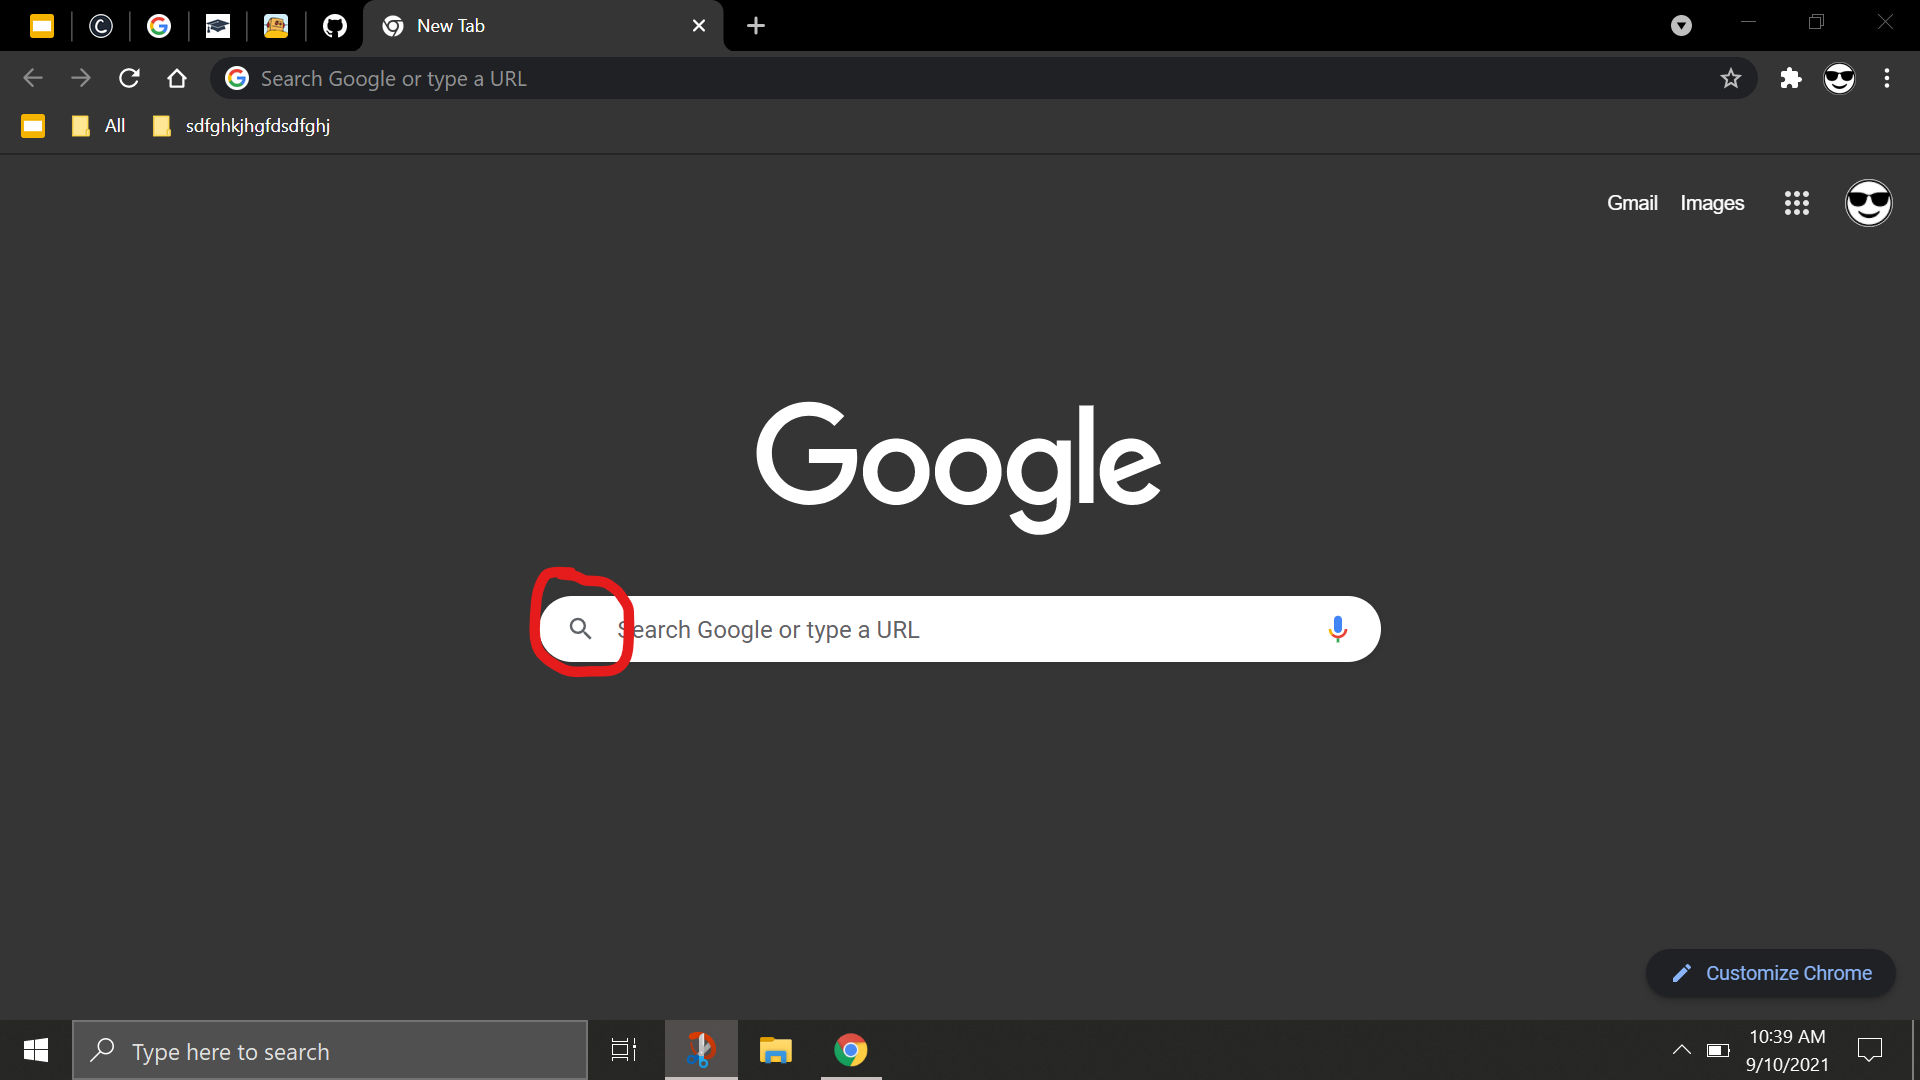Open the Google apps launcher grid
Viewport: 1920px width, 1080px height.
[1796, 203]
